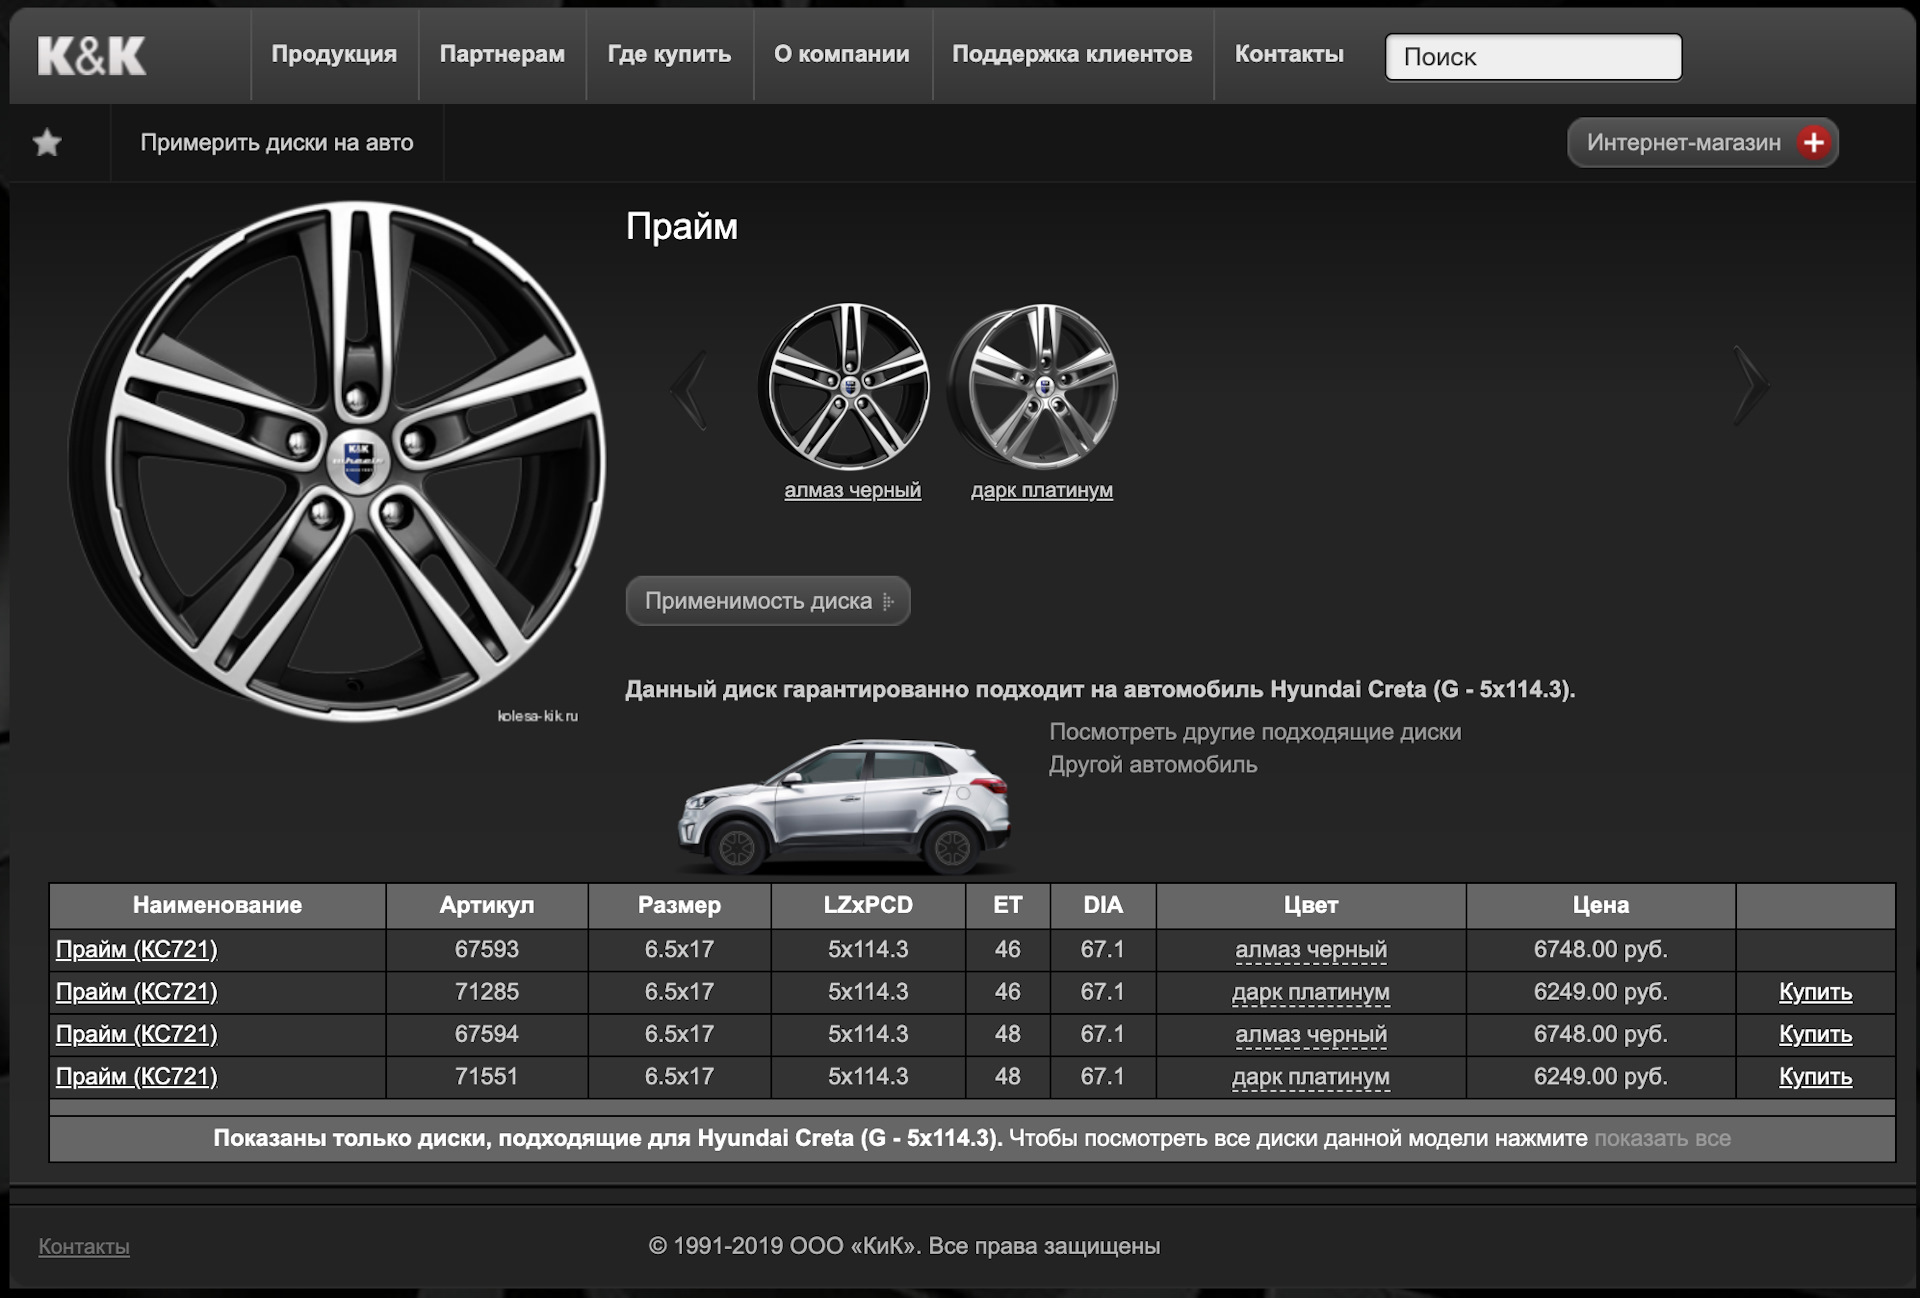Viewport: 1920px width, 1298px height.
Task: Click дарк платинум color in row 71551
Action: tap(1311, 1077)
